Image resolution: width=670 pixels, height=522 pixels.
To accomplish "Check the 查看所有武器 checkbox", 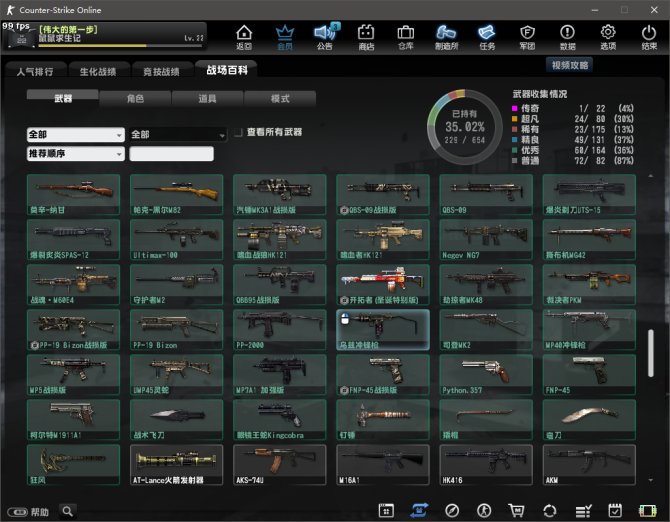I will pyautogui.click(x=238, y=132).
